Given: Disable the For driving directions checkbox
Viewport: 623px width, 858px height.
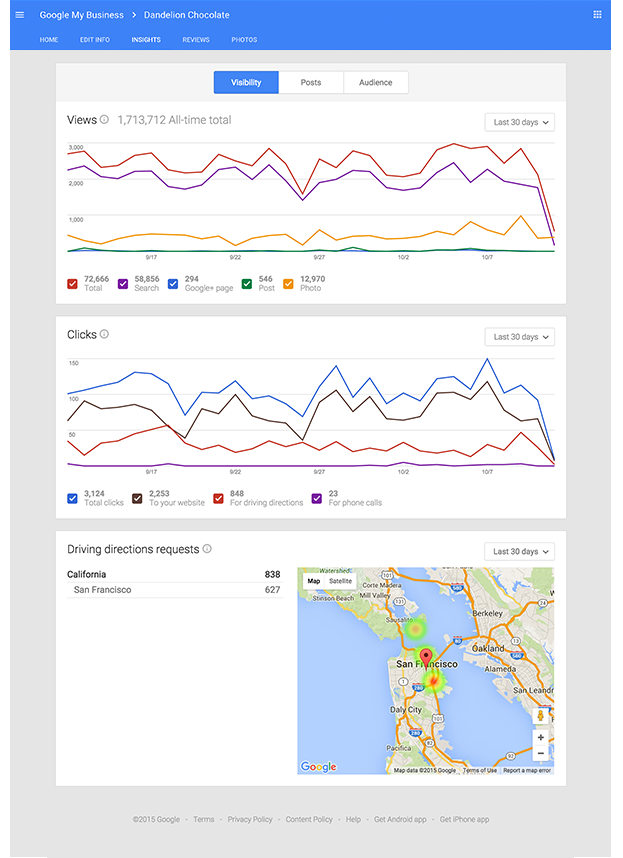Looking at the screenshot, I should coord(218,498).
